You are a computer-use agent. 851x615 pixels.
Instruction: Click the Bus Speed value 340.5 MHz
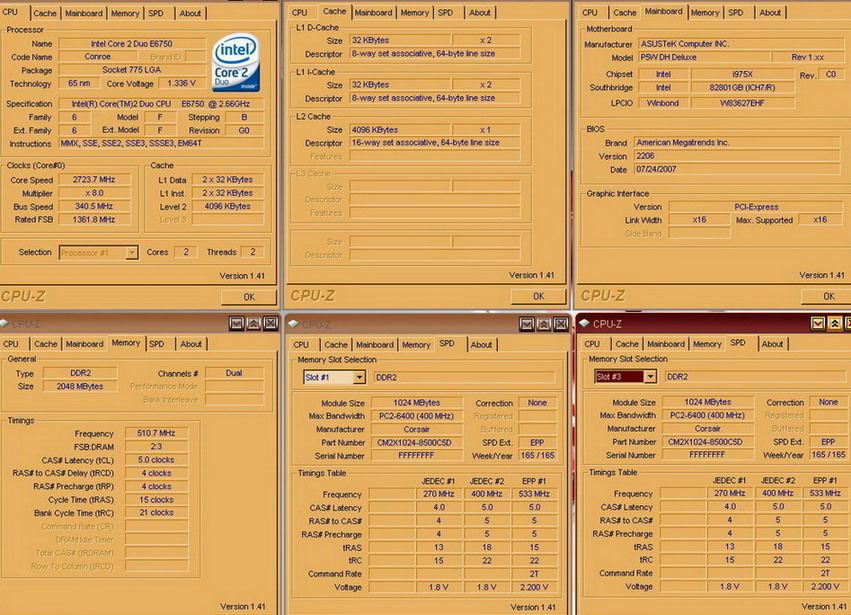94,206
